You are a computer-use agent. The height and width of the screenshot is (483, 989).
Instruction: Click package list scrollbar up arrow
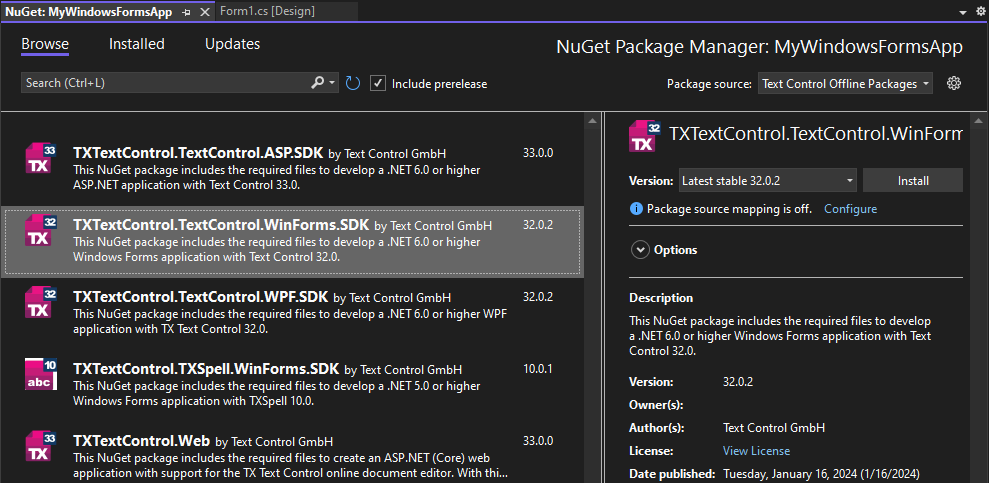pos(593,120)
